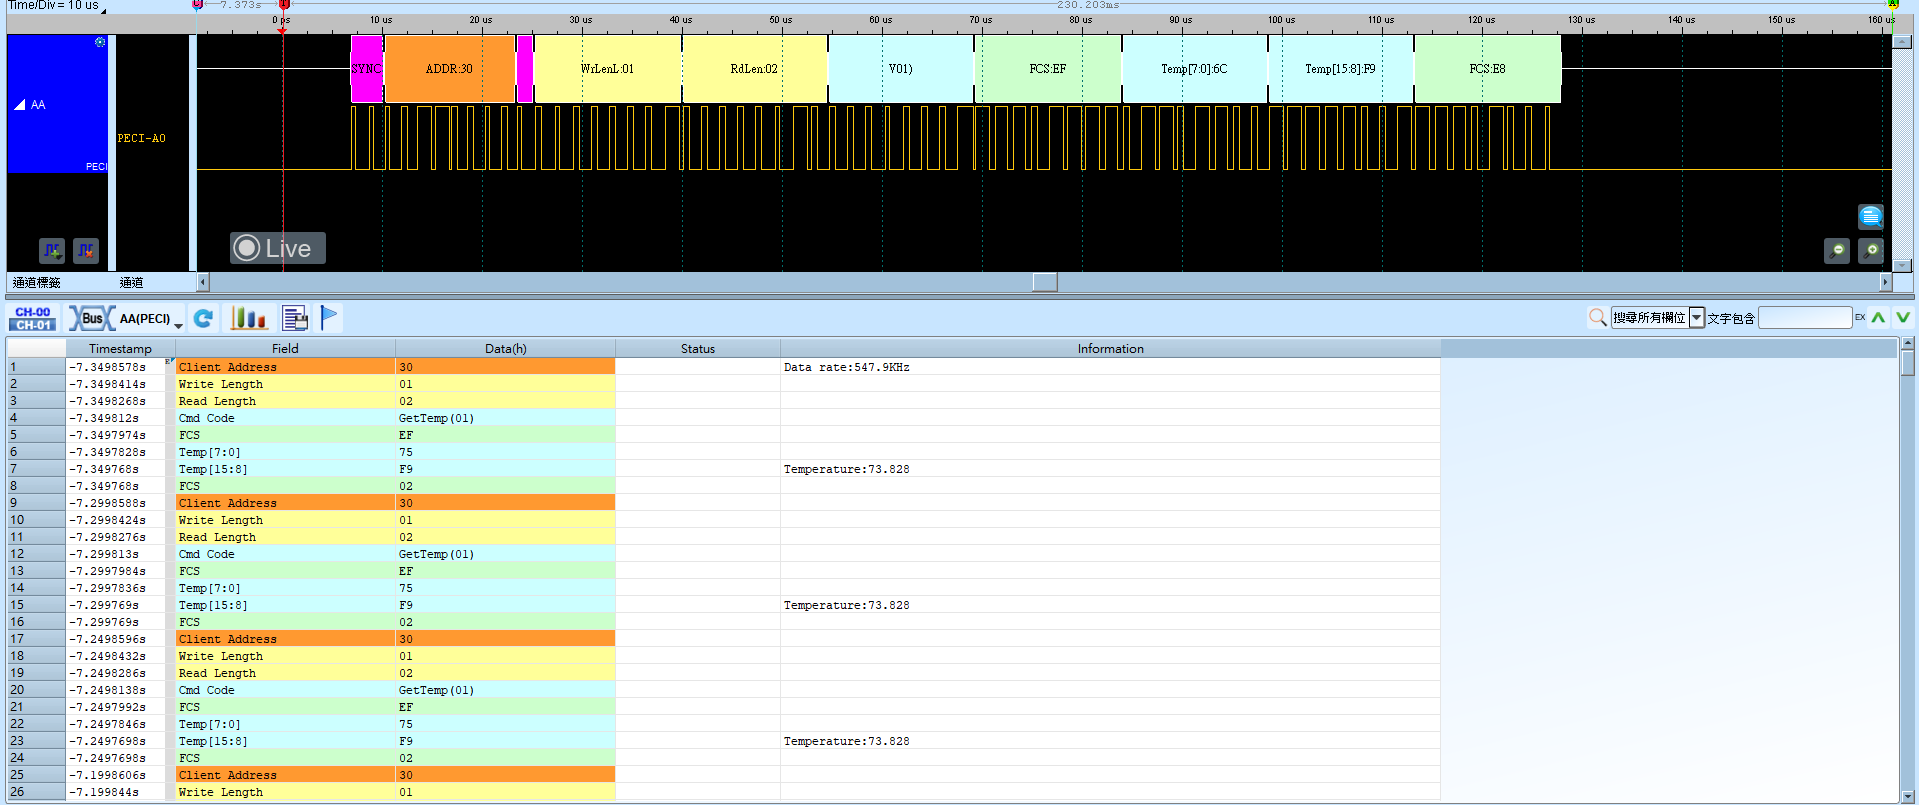Click the Field column header
This screenshot has height=805, width=1919.
(x=285, y=349)
